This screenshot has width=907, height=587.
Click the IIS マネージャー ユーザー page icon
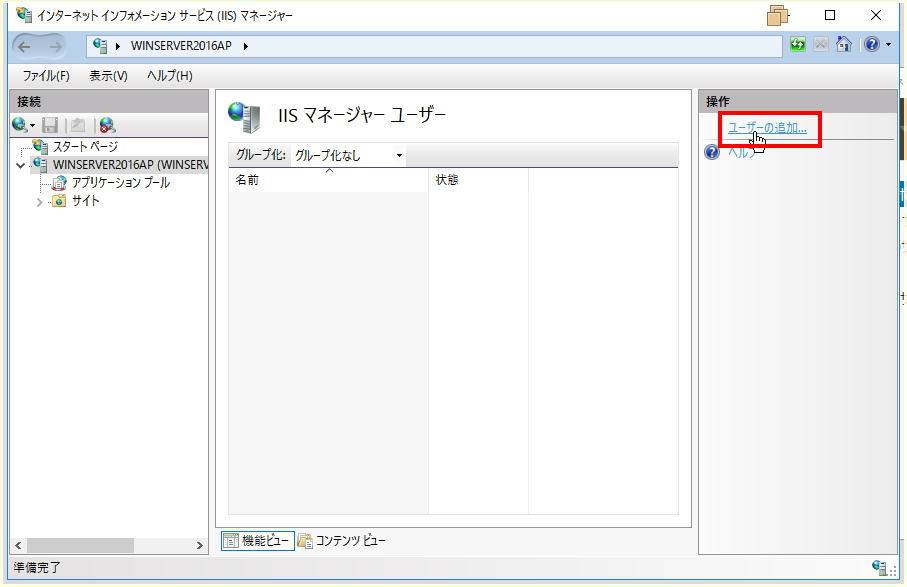tap(245, 117)
